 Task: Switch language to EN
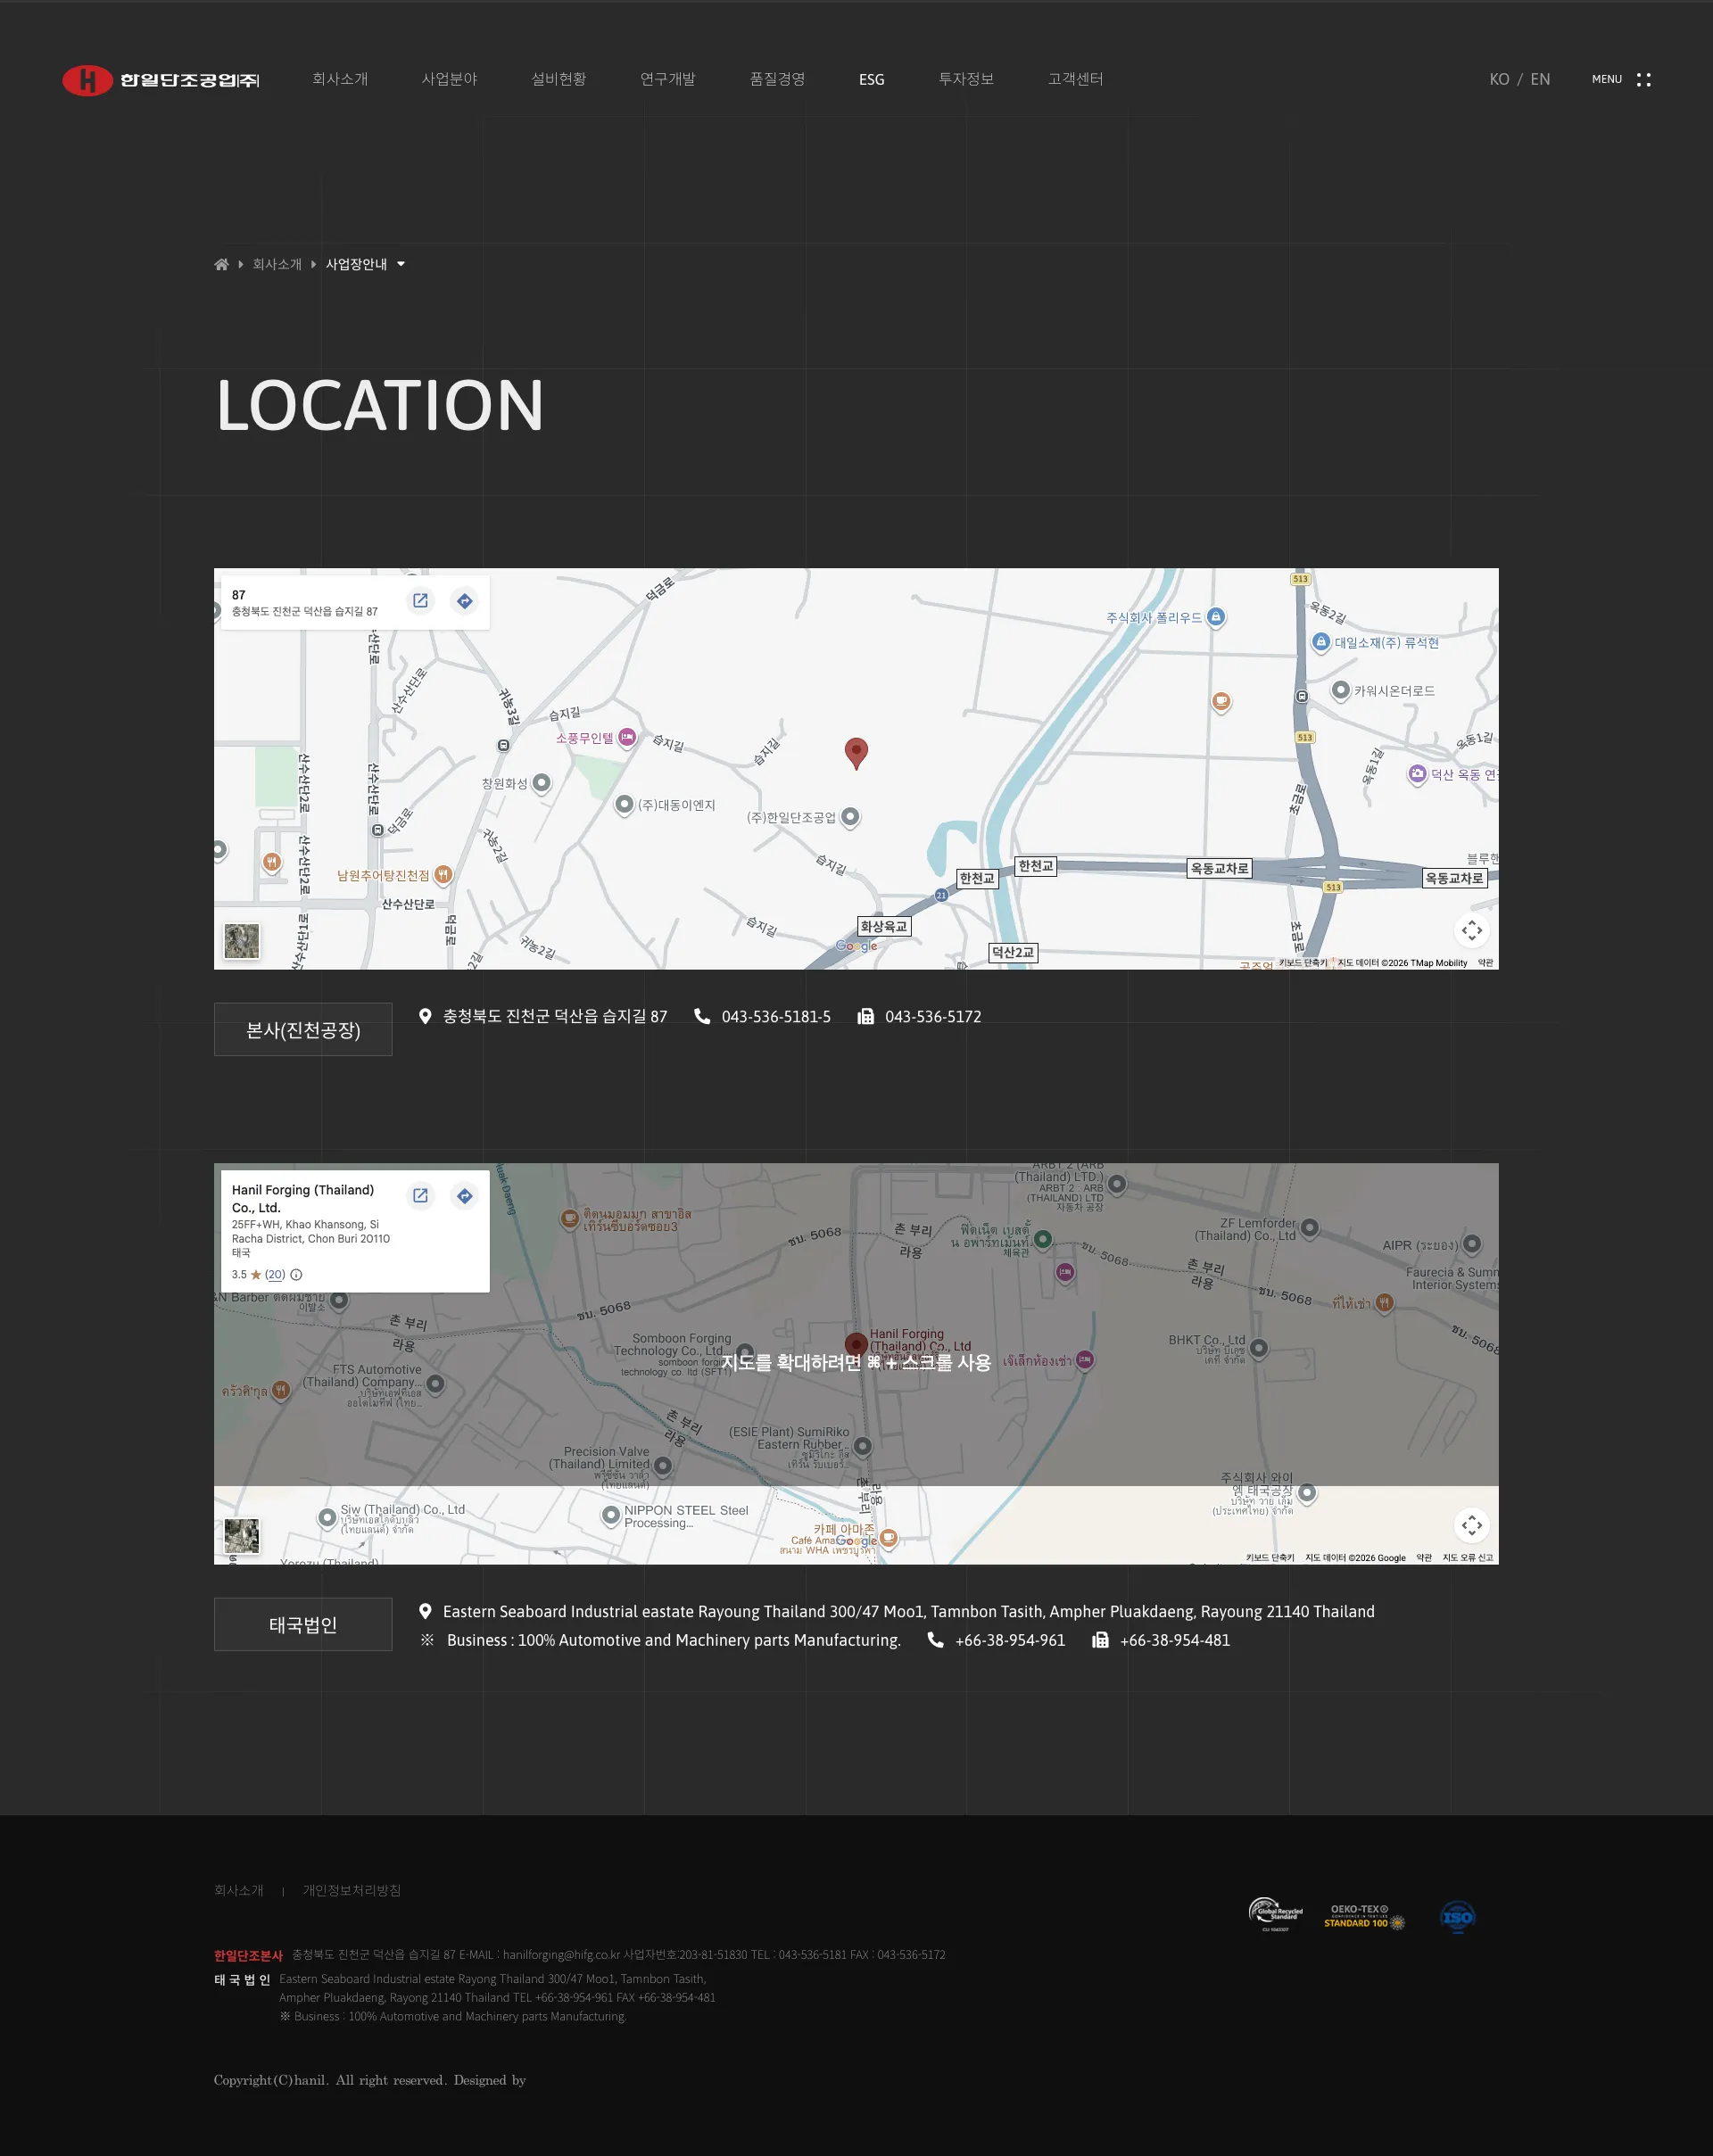pyautogui.click(x=1540, y=79)
